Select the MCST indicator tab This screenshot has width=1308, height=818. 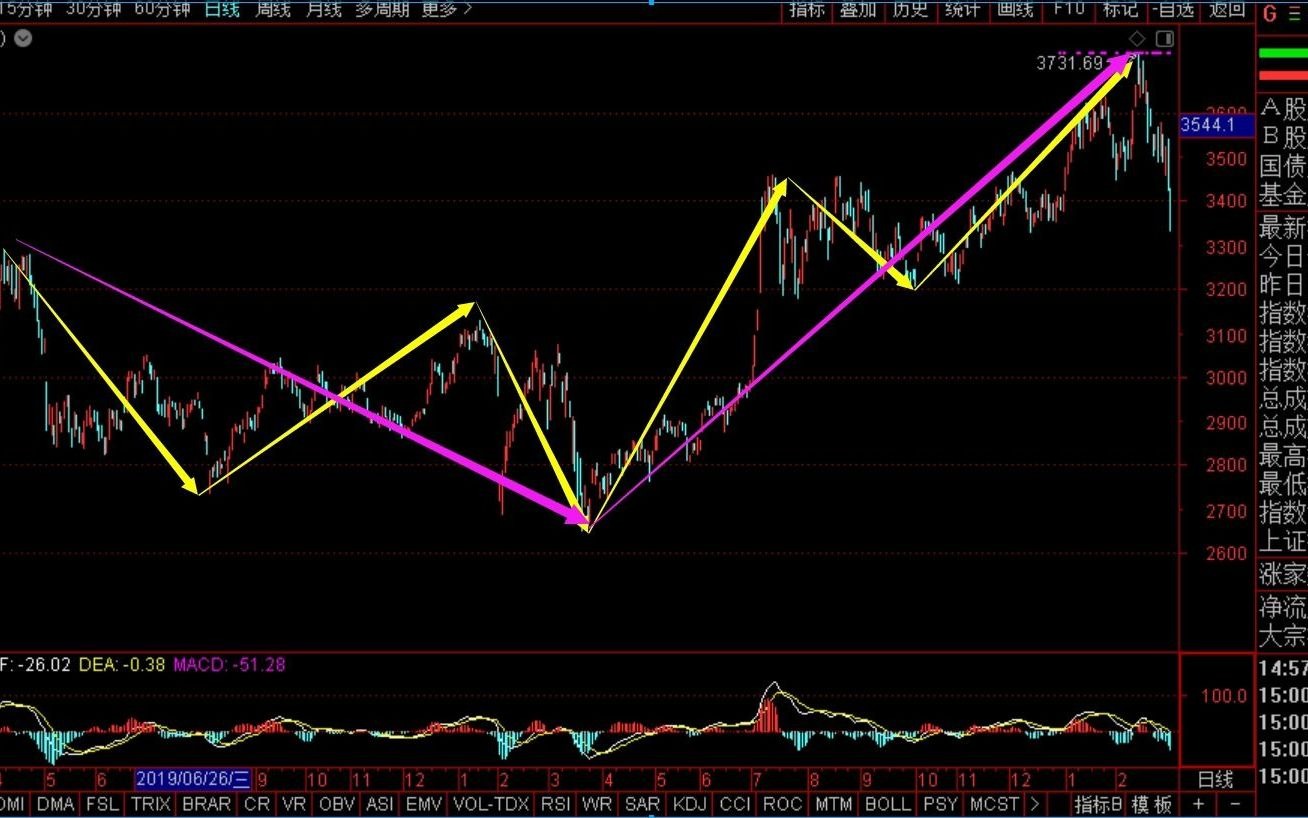pyautogui.click(x=994, y=804)
